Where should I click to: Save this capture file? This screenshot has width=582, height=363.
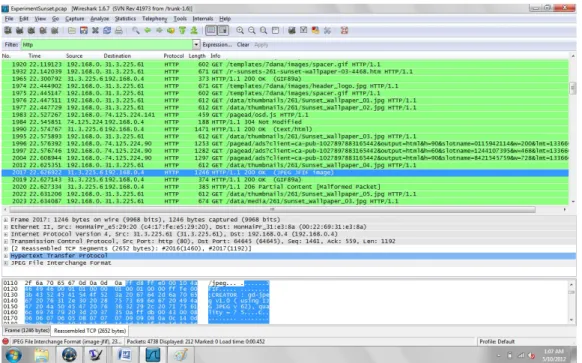84,30
